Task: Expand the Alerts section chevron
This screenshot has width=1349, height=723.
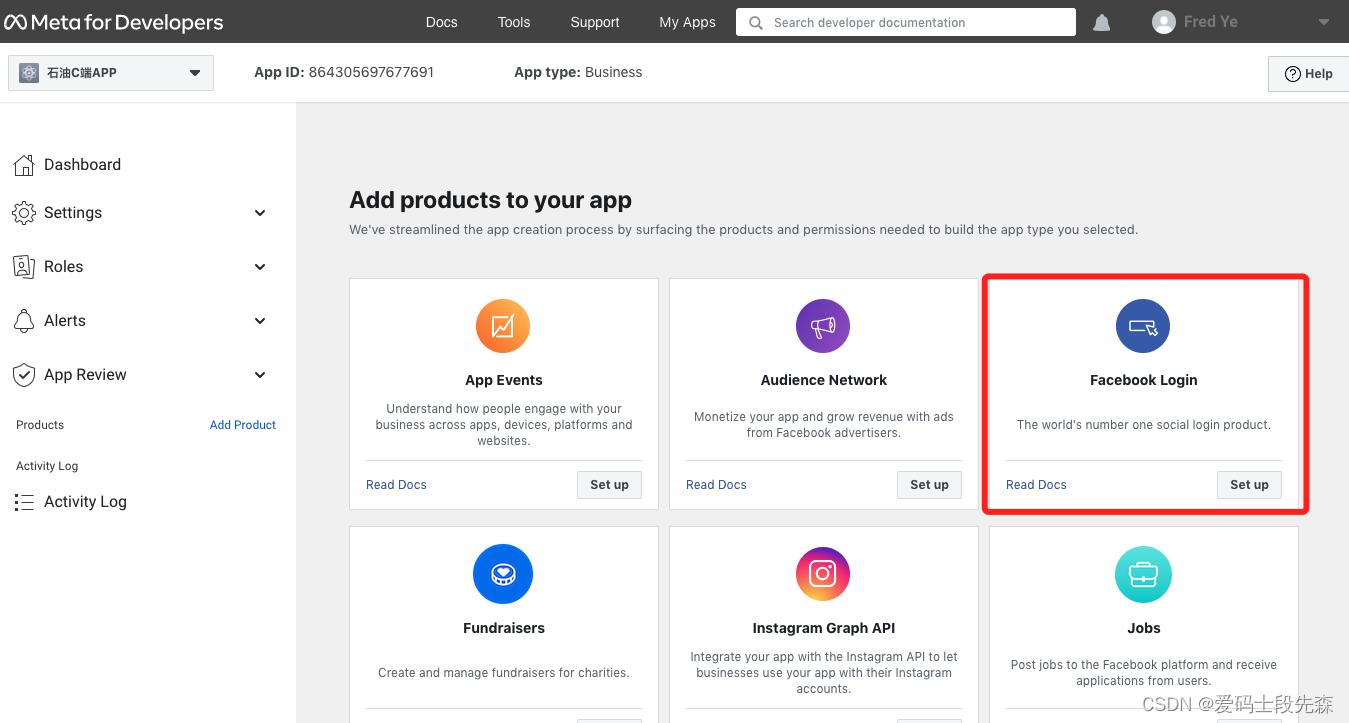Action: pos(260,321)
